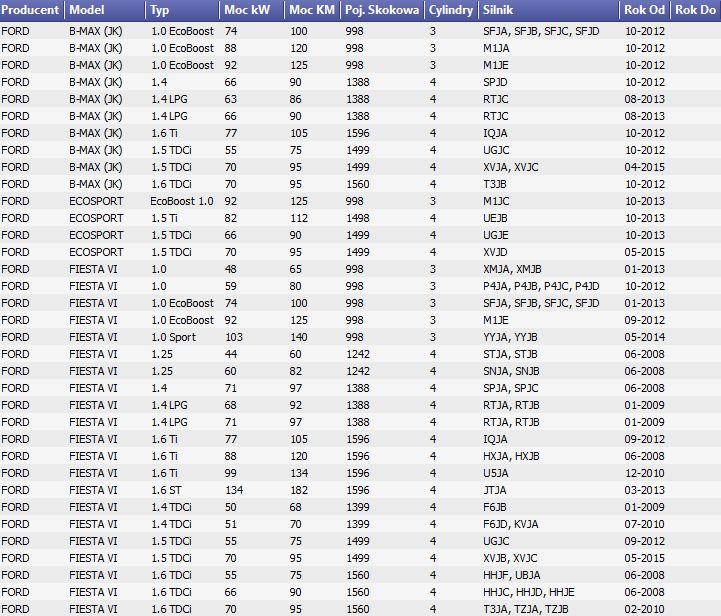Sort by the Producent column header
The width and height of the screenshot is (721, 616).
pyautogui.click(x=31, y=10)
